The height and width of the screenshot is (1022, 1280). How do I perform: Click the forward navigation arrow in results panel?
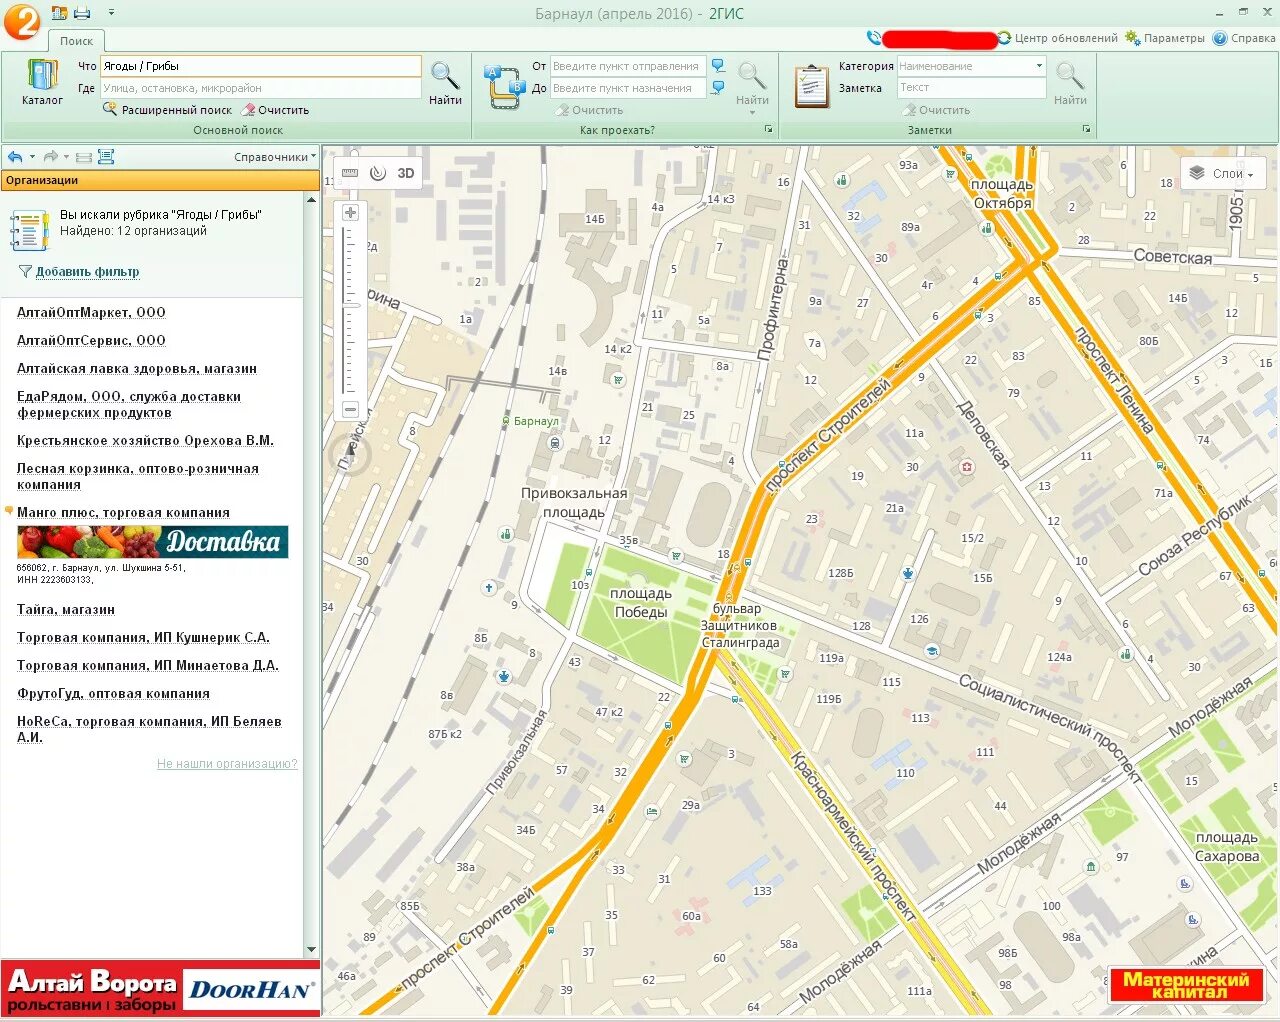(50, 157)
